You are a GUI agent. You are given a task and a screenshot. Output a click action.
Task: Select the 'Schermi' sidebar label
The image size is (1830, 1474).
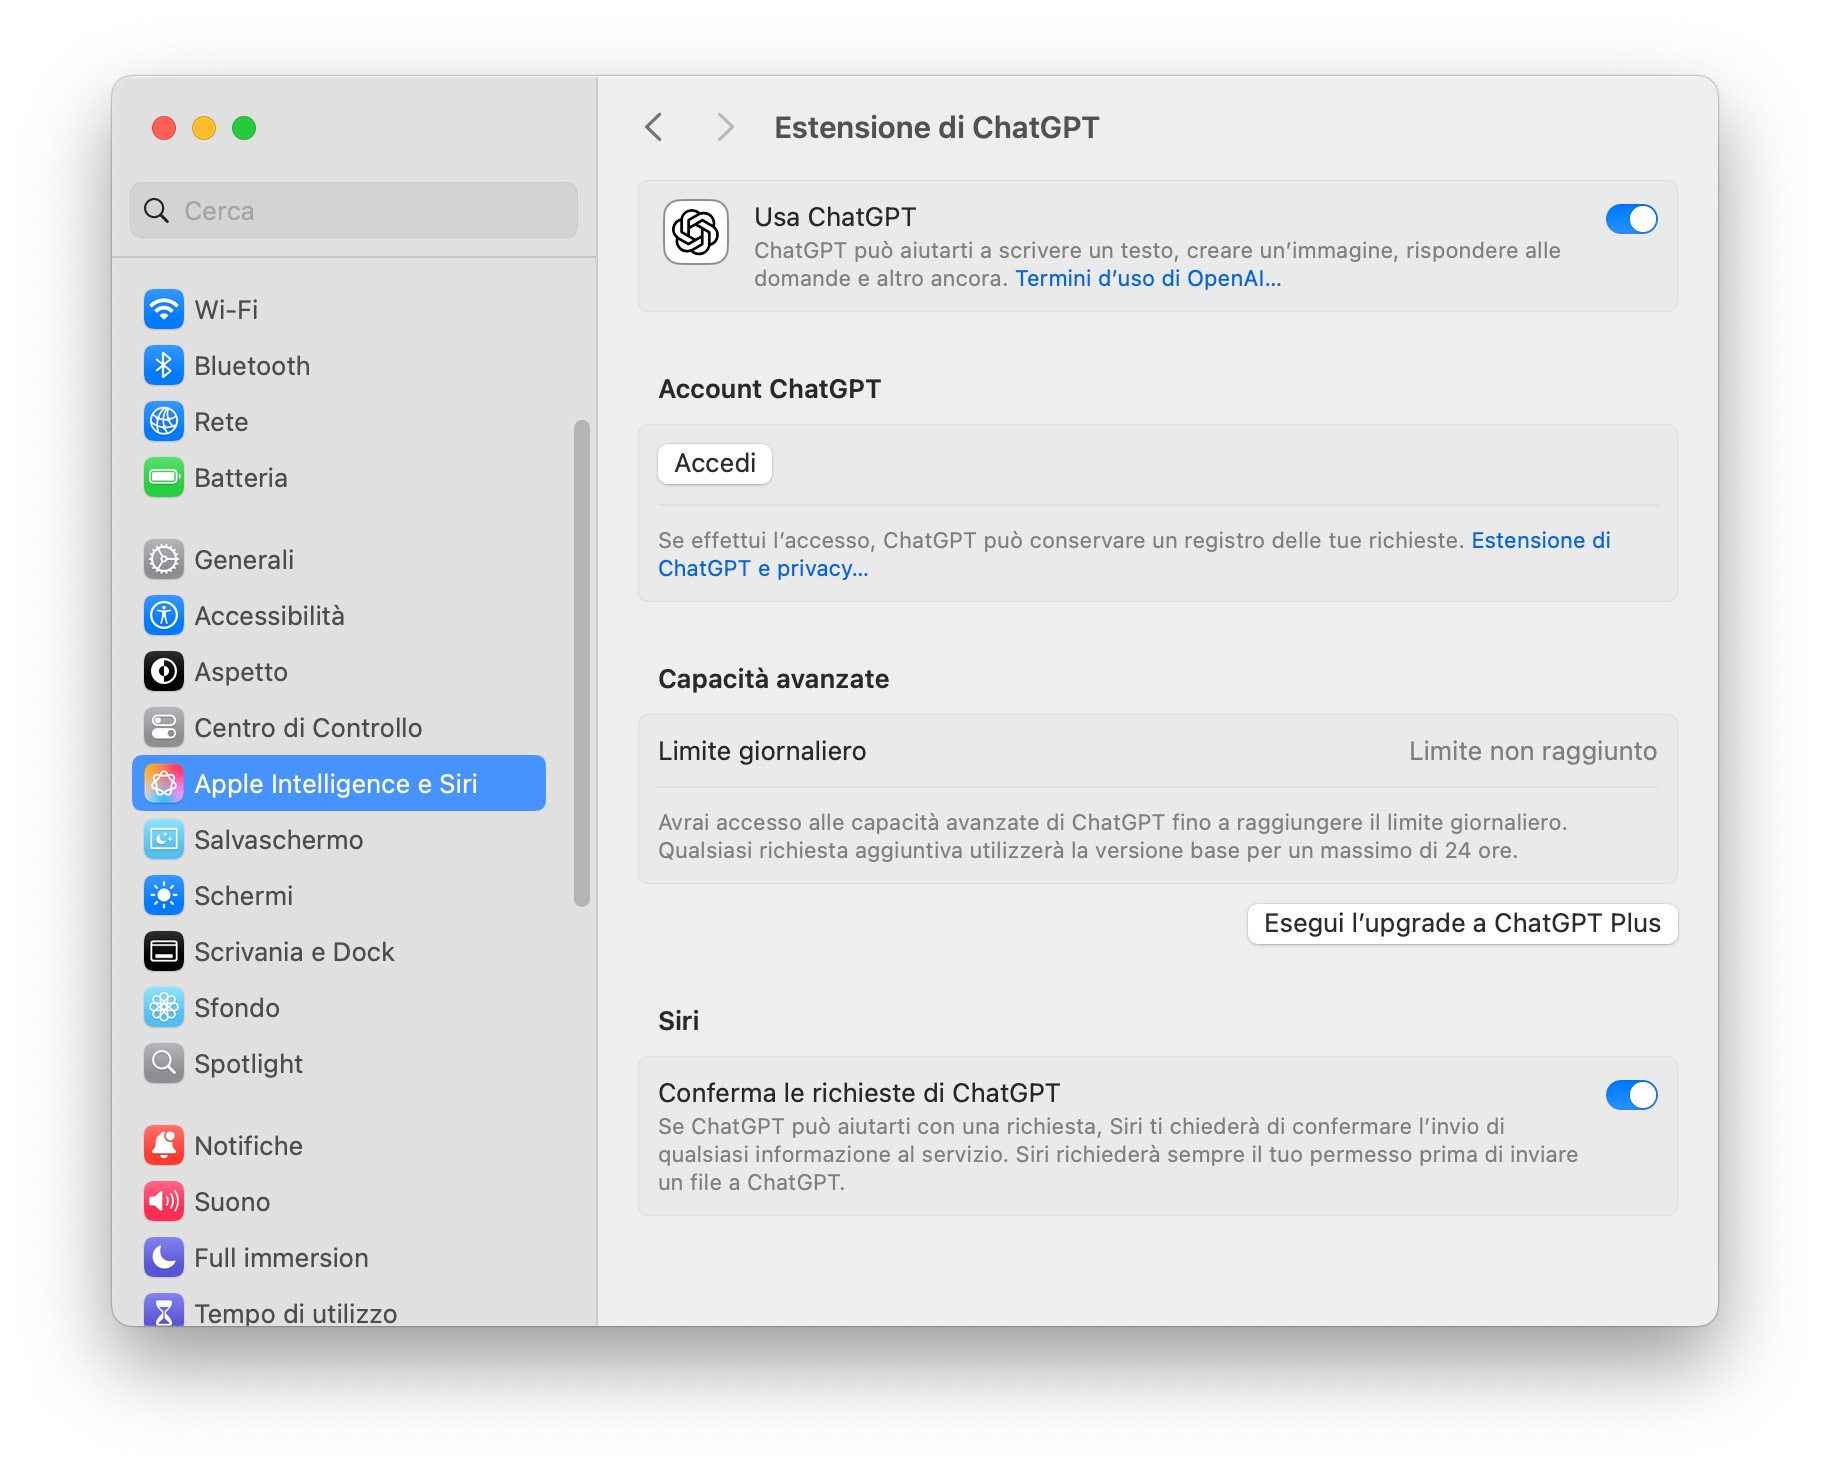(x=244, y=896)
